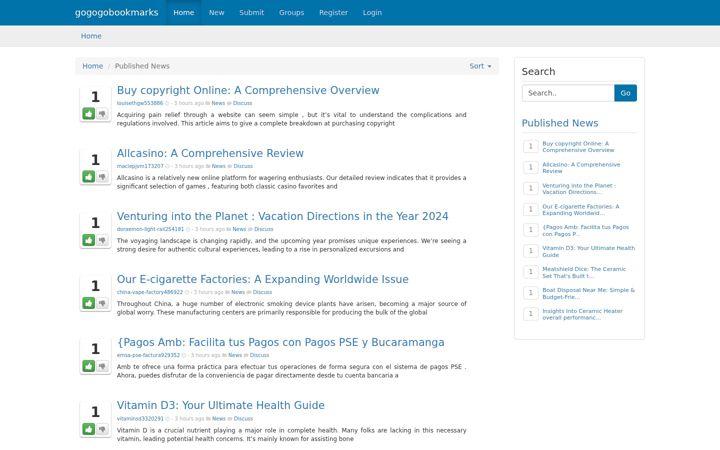
Task: Click Home breadcrumb beside Published News
Action: coord(92,66)
